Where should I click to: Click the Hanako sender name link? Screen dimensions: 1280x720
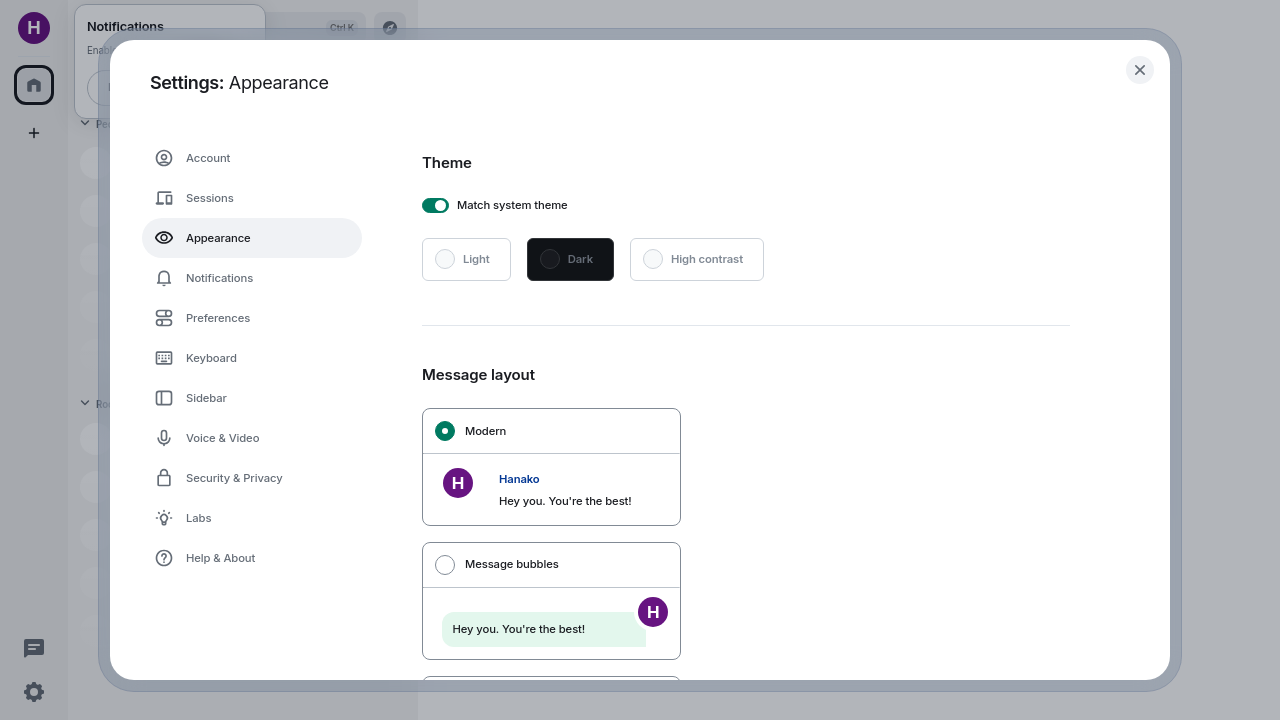(x=519, y=479)
